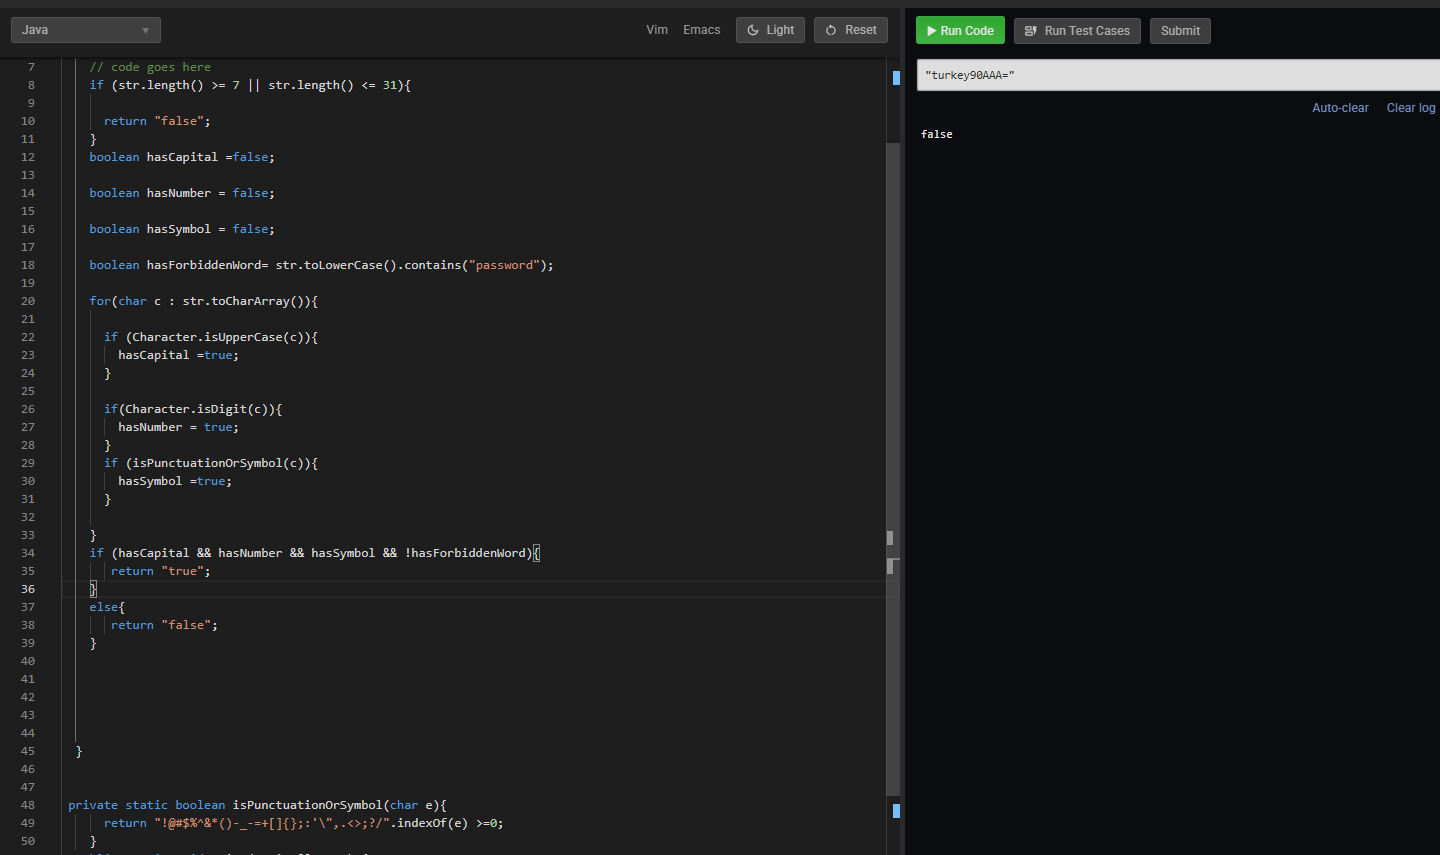Screen dimensions: 1440x855
Task: Click the Clear log link
Action: coord(1410,107)
